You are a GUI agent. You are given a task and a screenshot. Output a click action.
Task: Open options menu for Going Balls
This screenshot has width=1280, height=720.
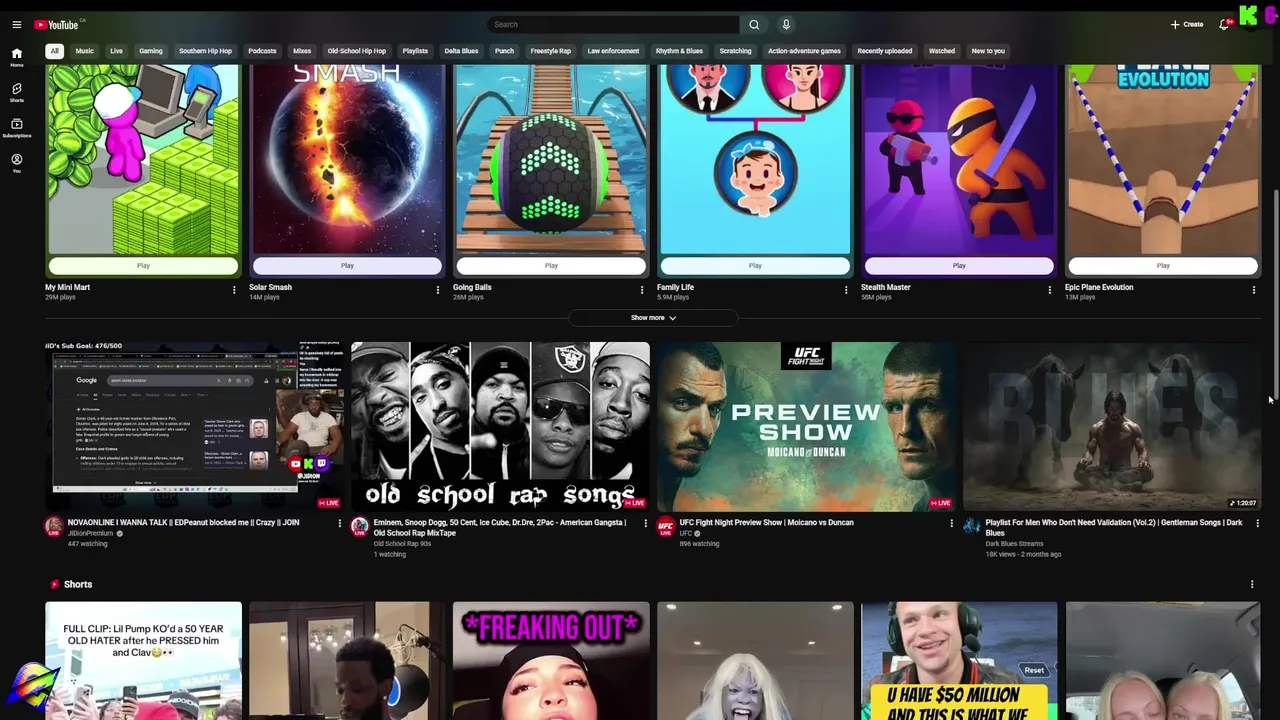pyautogui.click(x=642, y=290)
